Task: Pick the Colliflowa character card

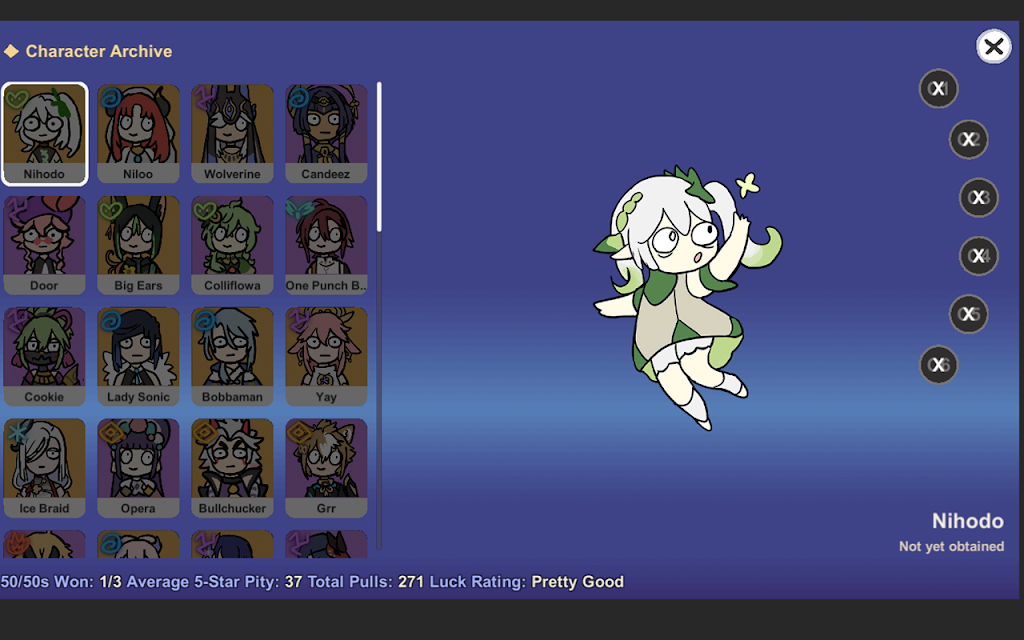Action: coord(232,245)
